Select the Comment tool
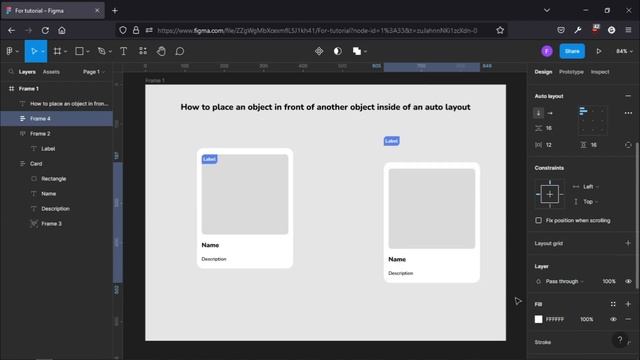This screenshot has height=360, width=640. pos(180,51)
